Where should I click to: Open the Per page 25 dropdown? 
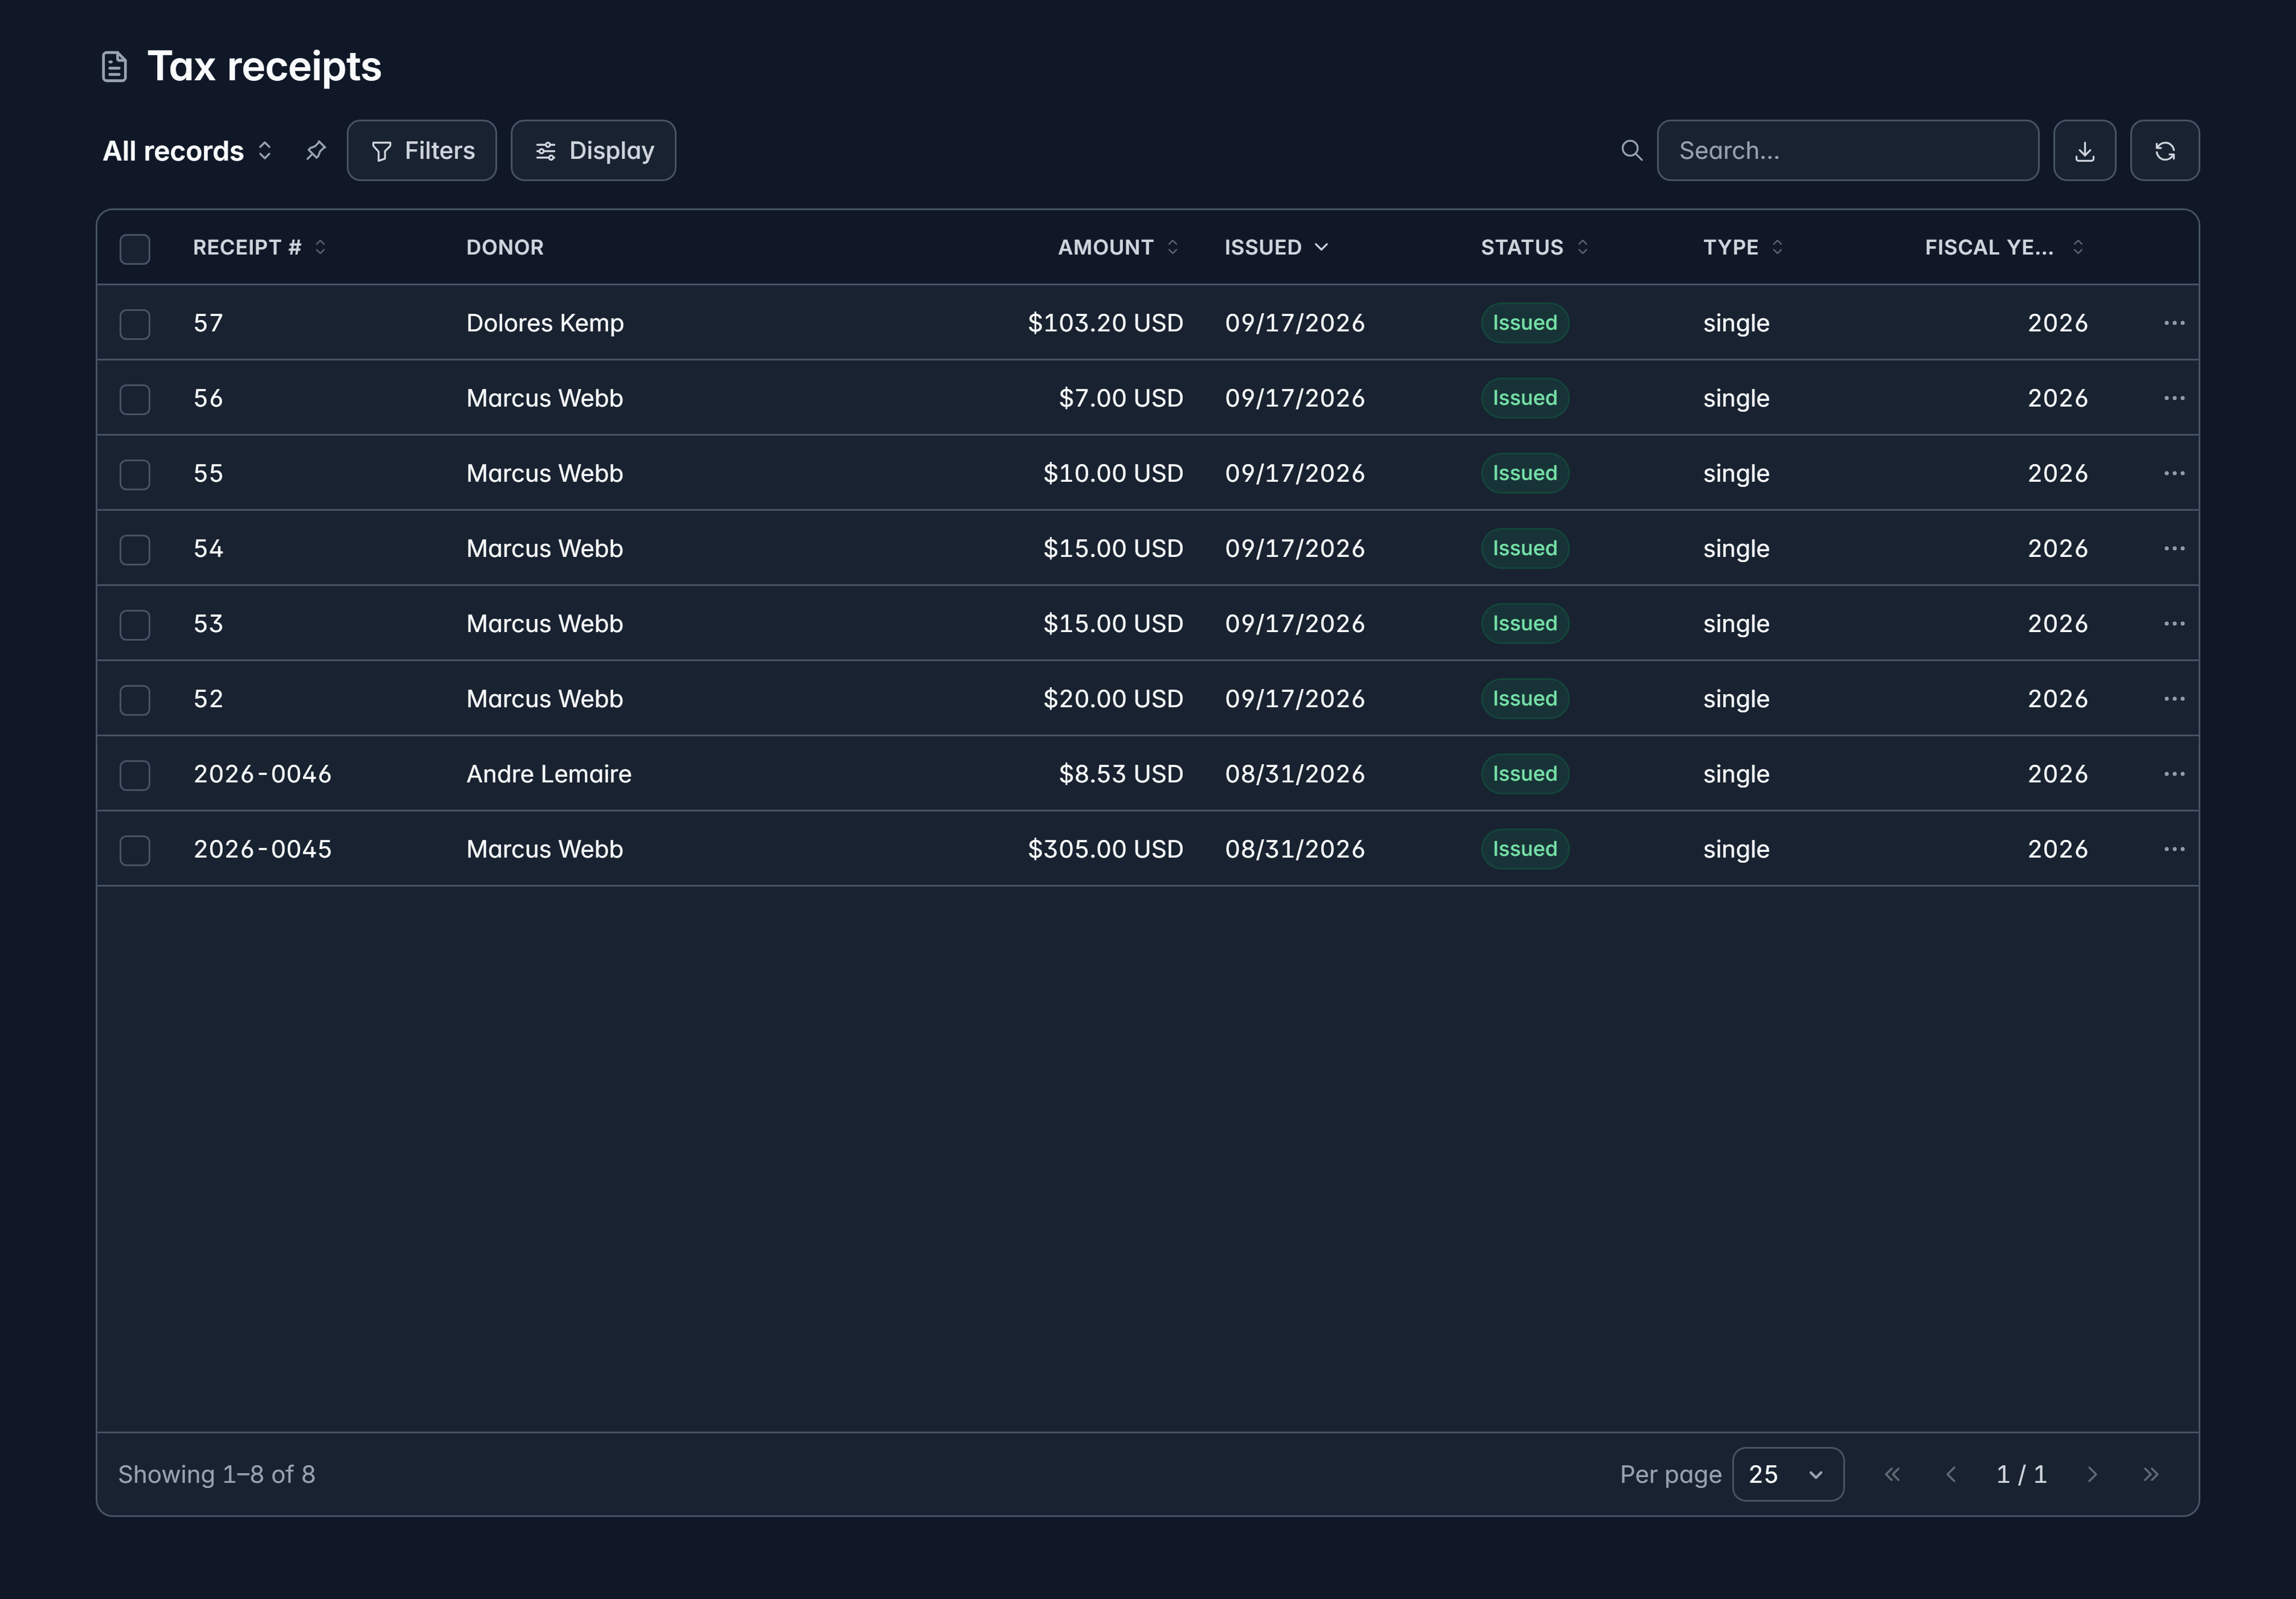point(1787,1474)
